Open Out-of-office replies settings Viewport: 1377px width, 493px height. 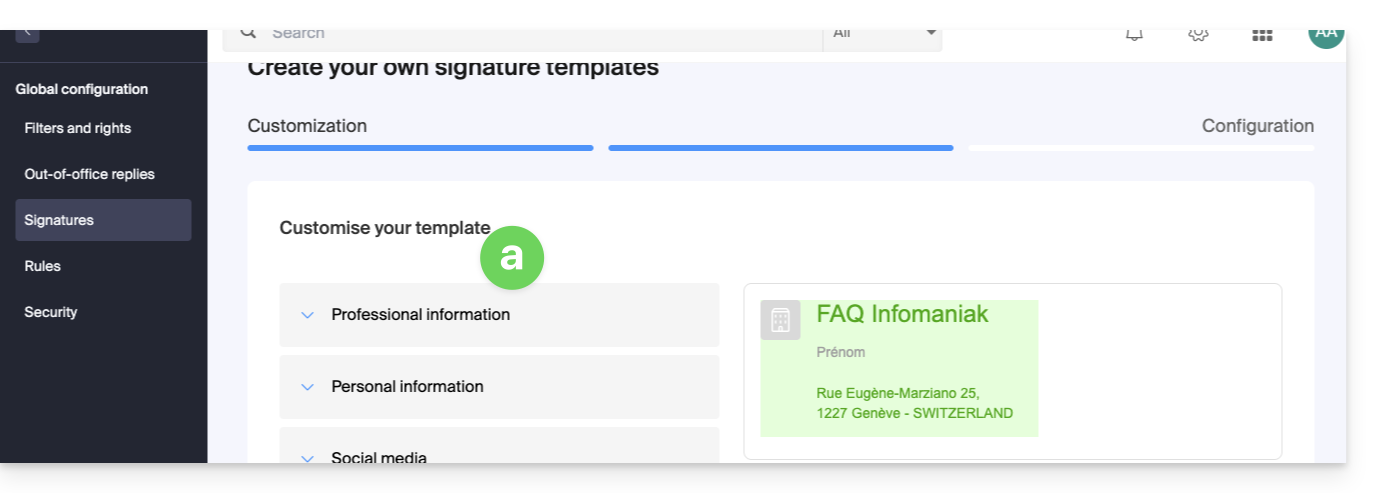click(90, 174)
